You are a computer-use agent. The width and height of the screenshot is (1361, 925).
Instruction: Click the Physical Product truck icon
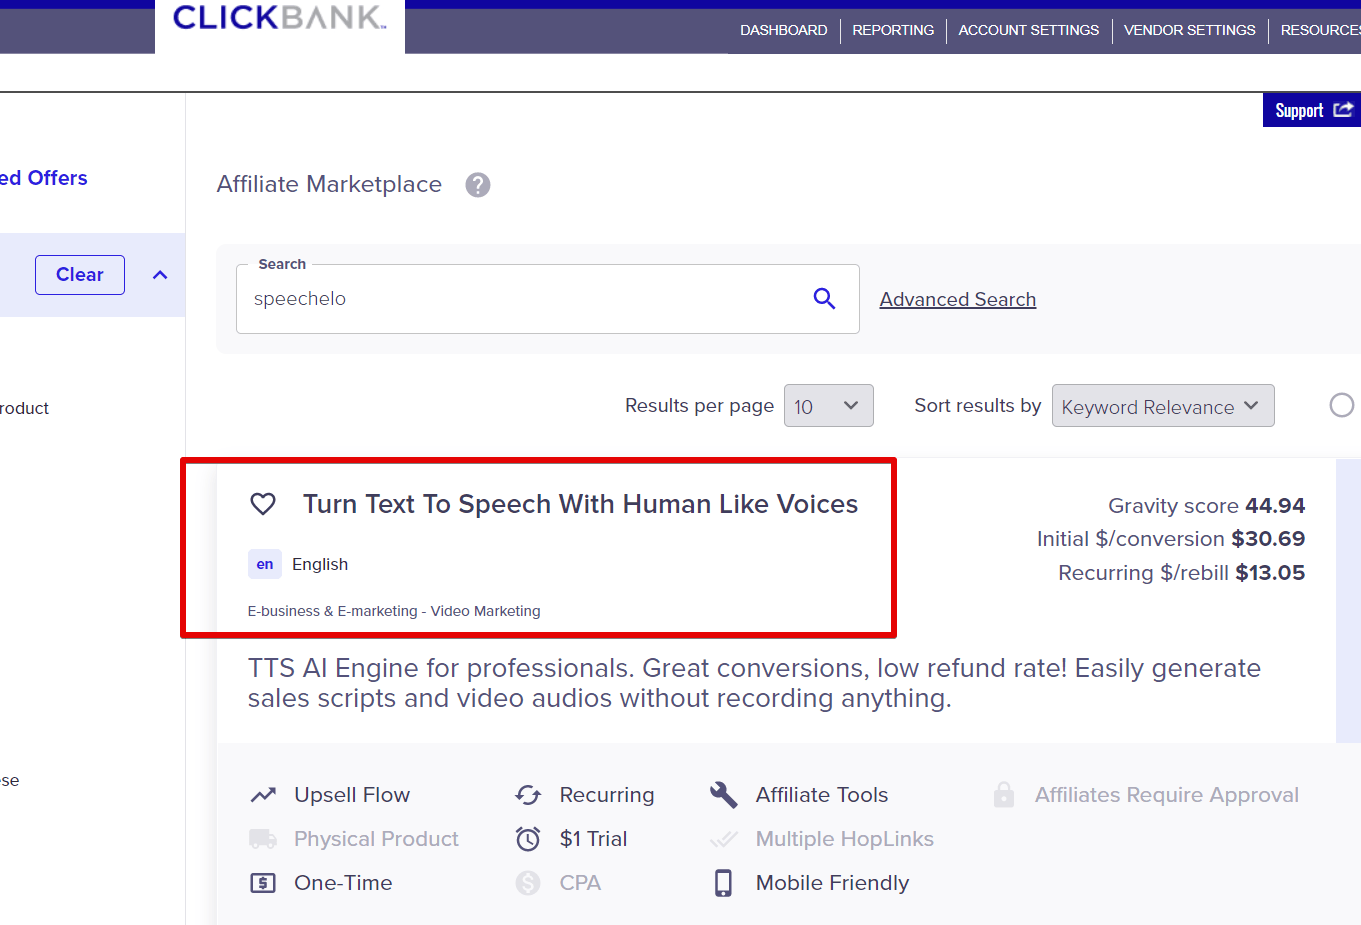(x=263, y=839)
